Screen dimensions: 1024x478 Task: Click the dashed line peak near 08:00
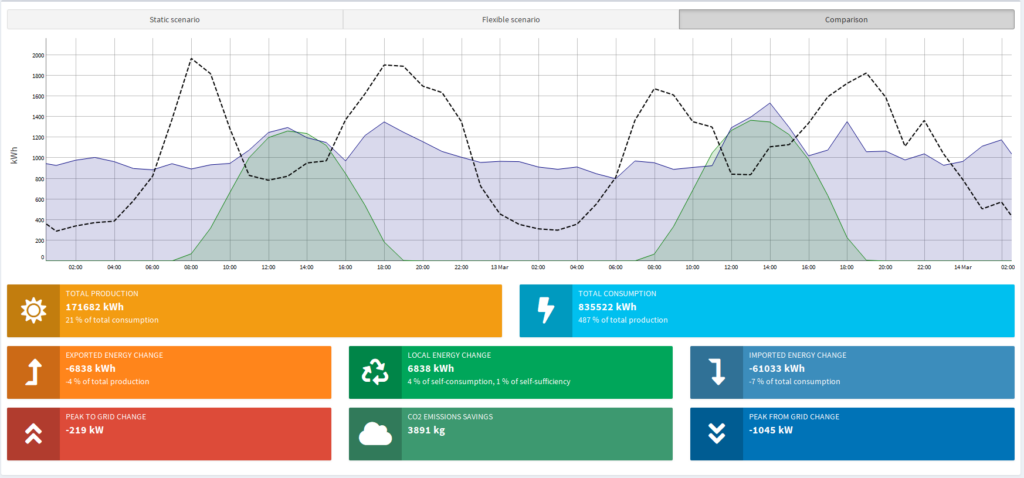[191, 59]
